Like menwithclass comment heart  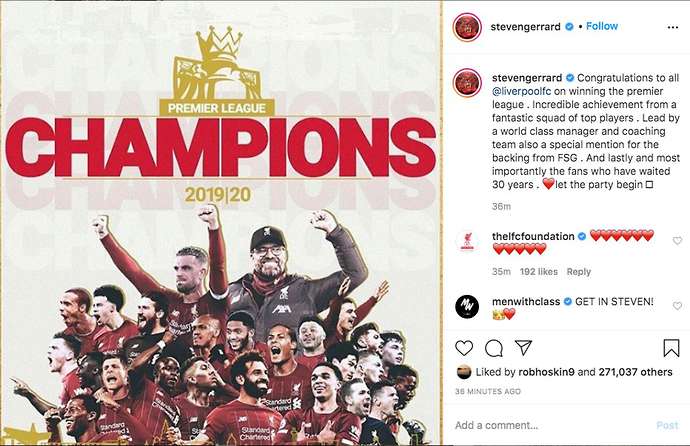677,306
